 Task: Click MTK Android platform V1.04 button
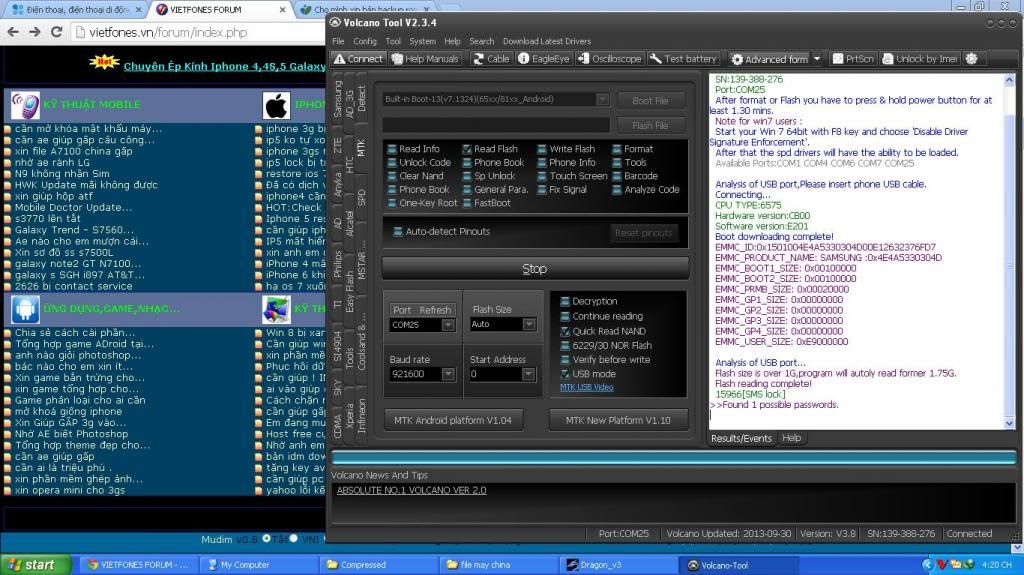[453, 420]
